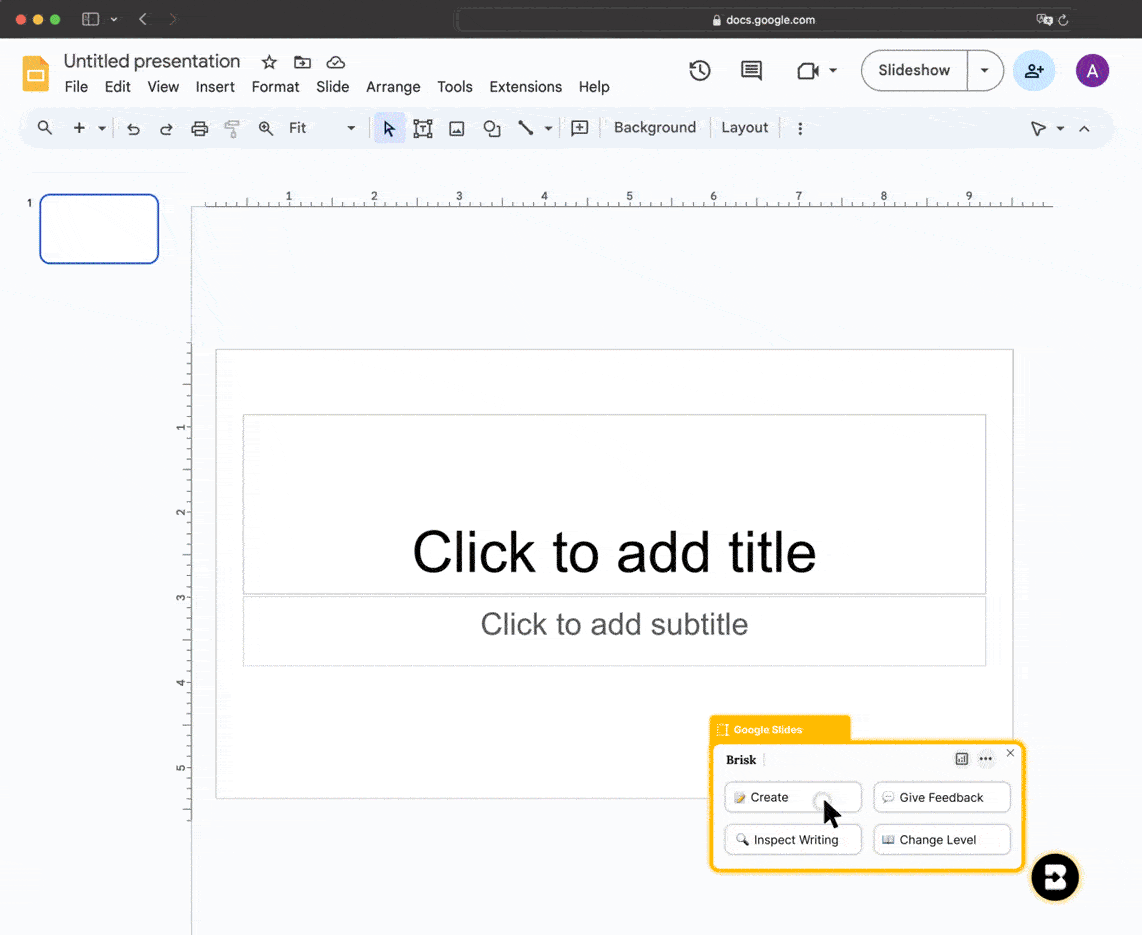Select the text box tool

click(423, 129)
